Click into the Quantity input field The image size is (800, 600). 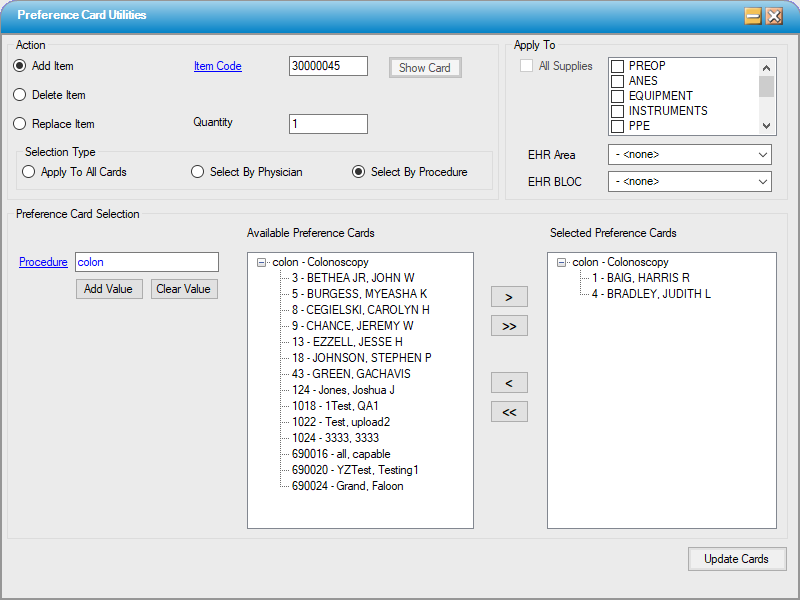328,124
